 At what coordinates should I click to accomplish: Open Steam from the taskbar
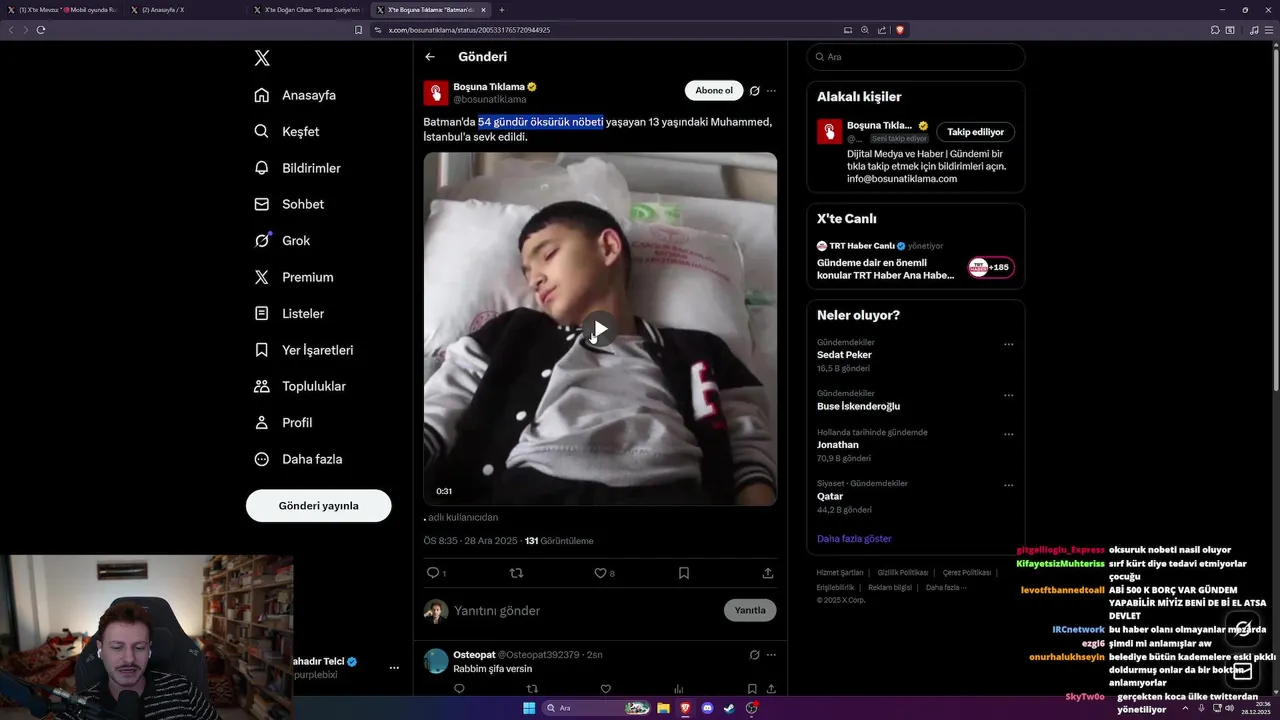[730, 708]
